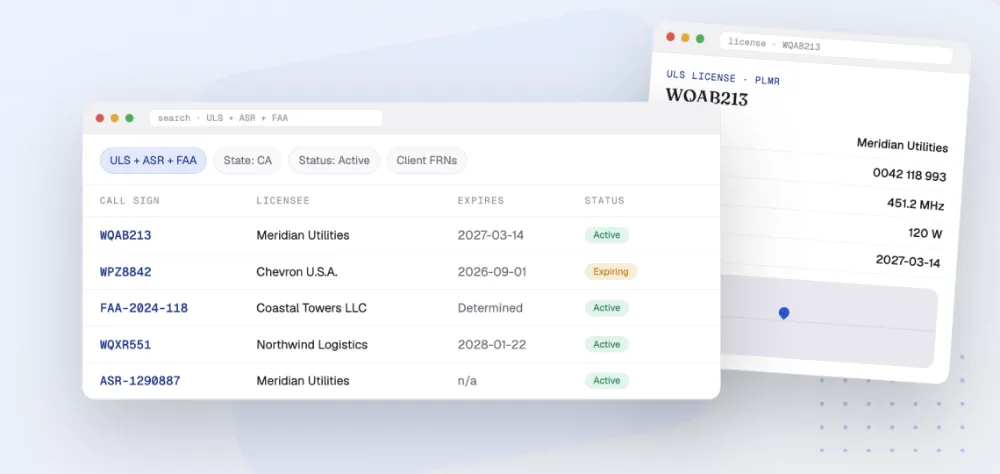Sort by the EXPIRES column header
Image resolution: width=1000 pixels, height=474 pixels.
[481, 200]
